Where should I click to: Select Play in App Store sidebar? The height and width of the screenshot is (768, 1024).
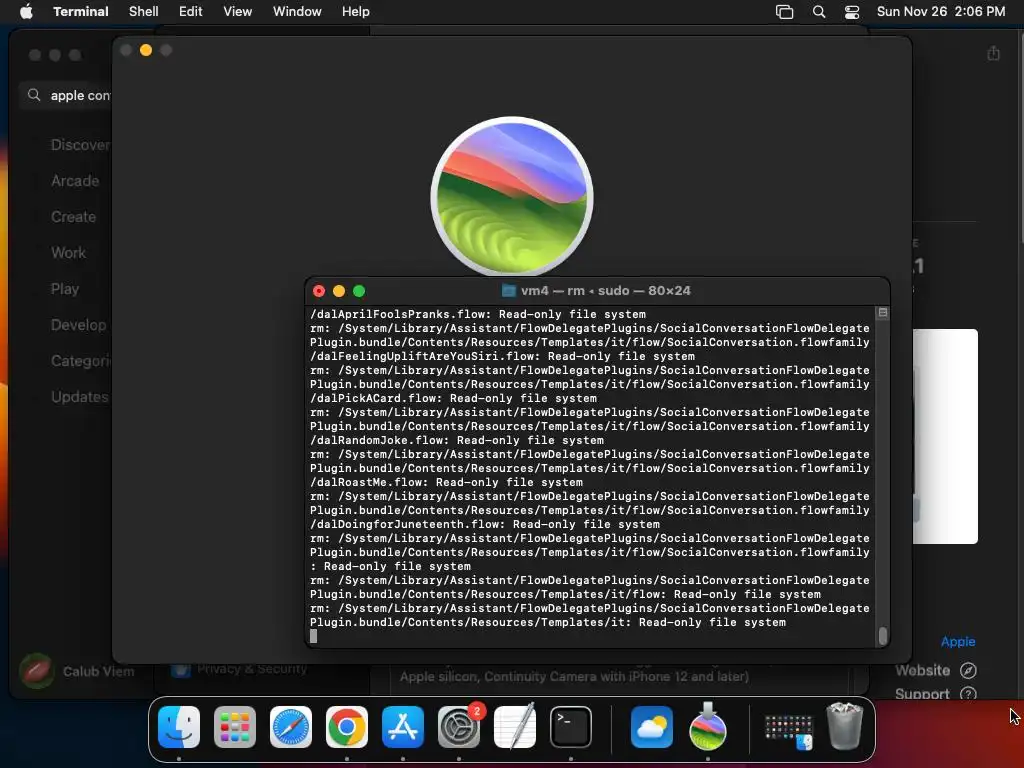point(65,289)
